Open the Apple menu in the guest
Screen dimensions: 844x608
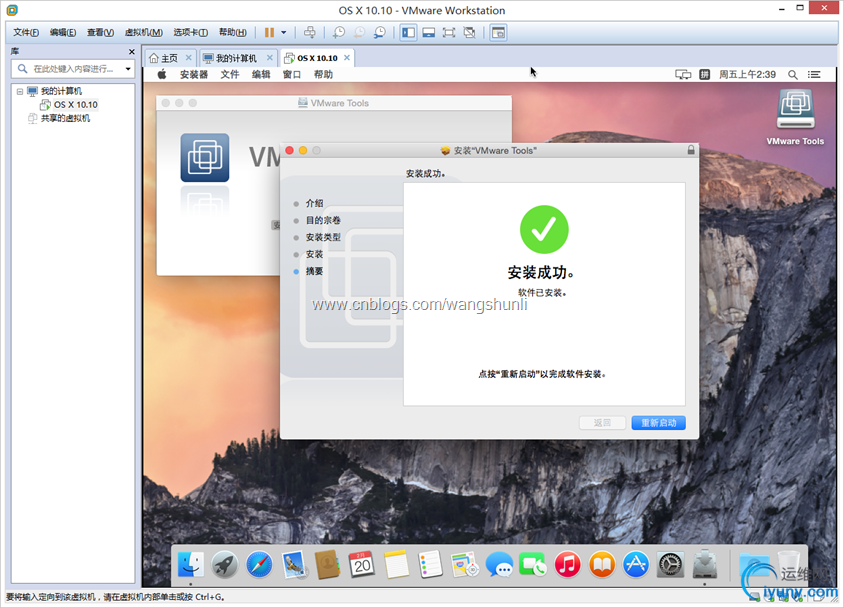[x=162, y=74]
